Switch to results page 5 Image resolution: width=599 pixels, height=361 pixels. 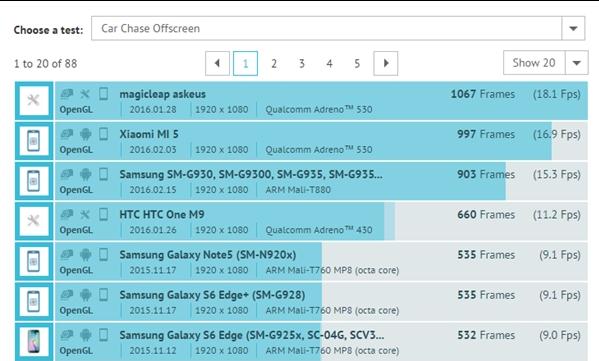click(x=357, y=63)
